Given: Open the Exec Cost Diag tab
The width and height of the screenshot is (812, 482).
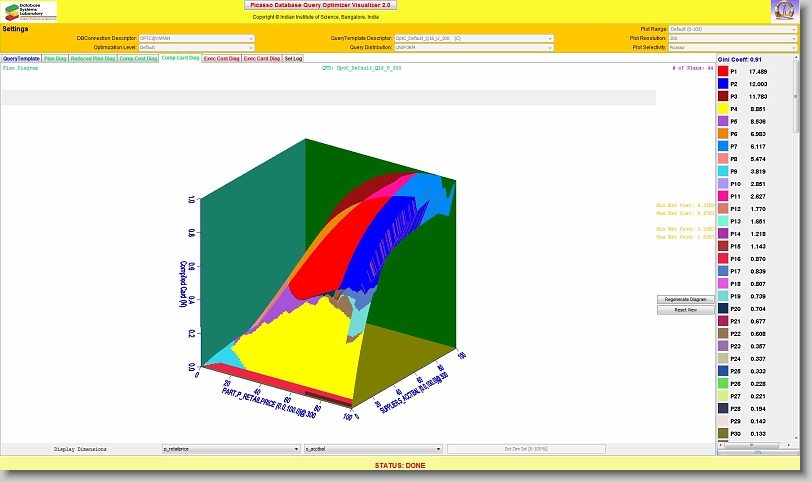Looking at the screenshot, I should pos(221,59).
